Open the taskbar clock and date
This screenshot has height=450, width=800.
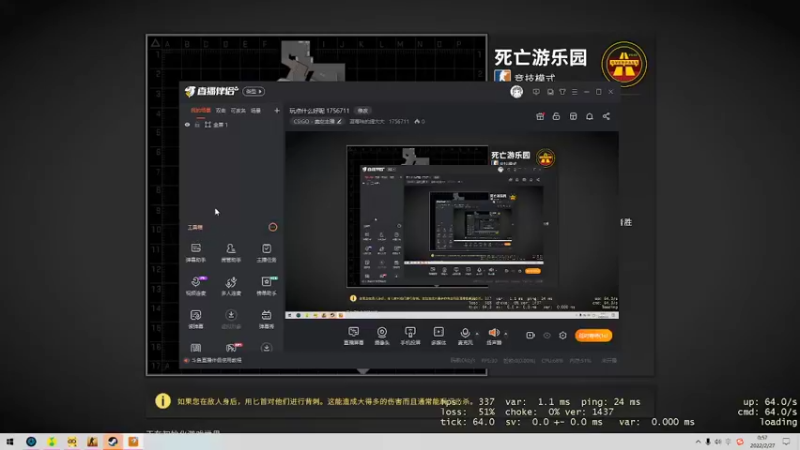762,442
